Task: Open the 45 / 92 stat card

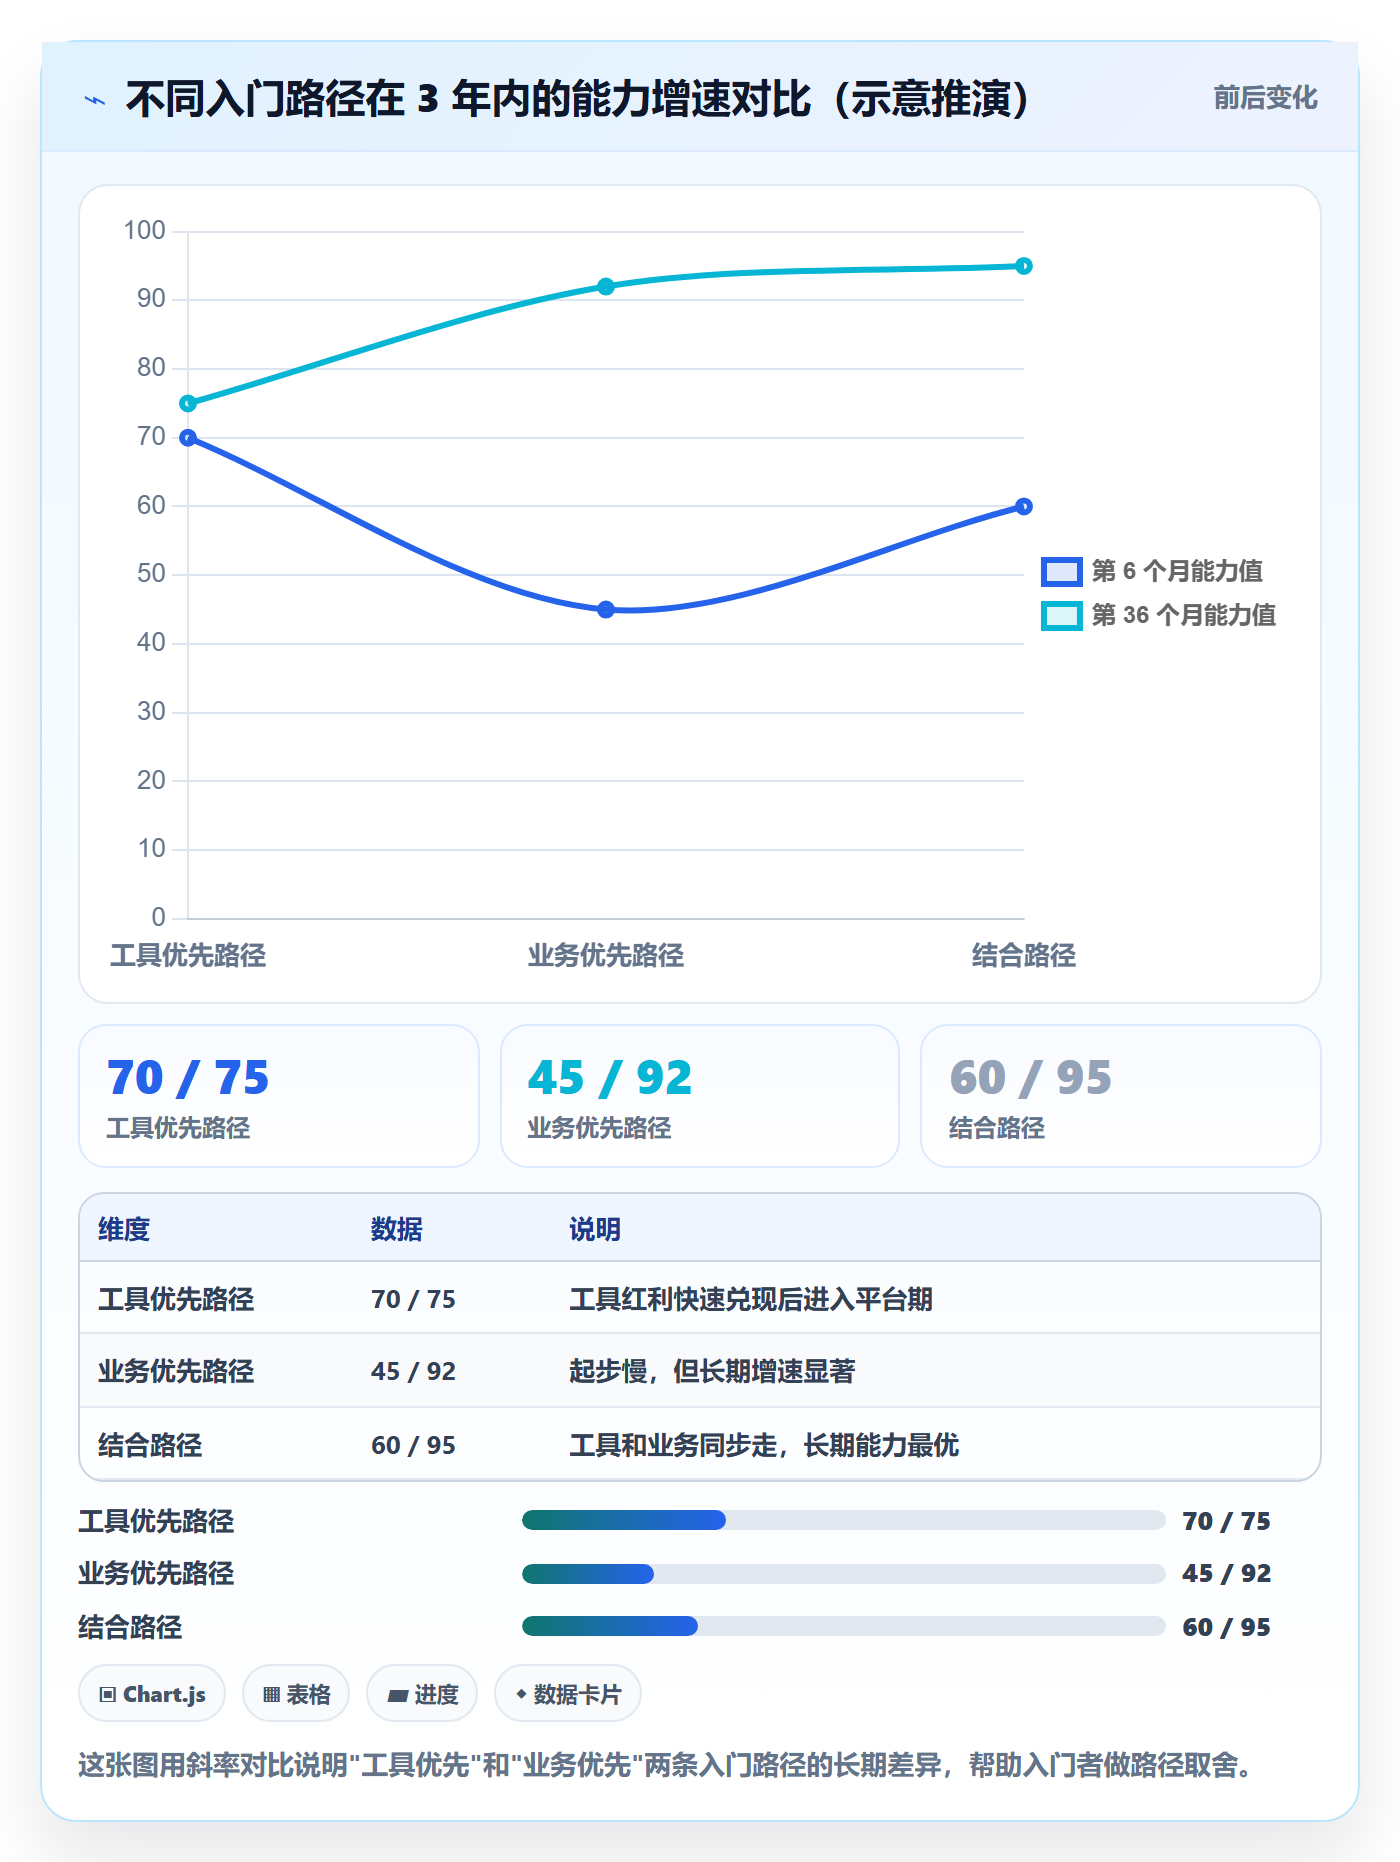Action: click(700, 1096)
